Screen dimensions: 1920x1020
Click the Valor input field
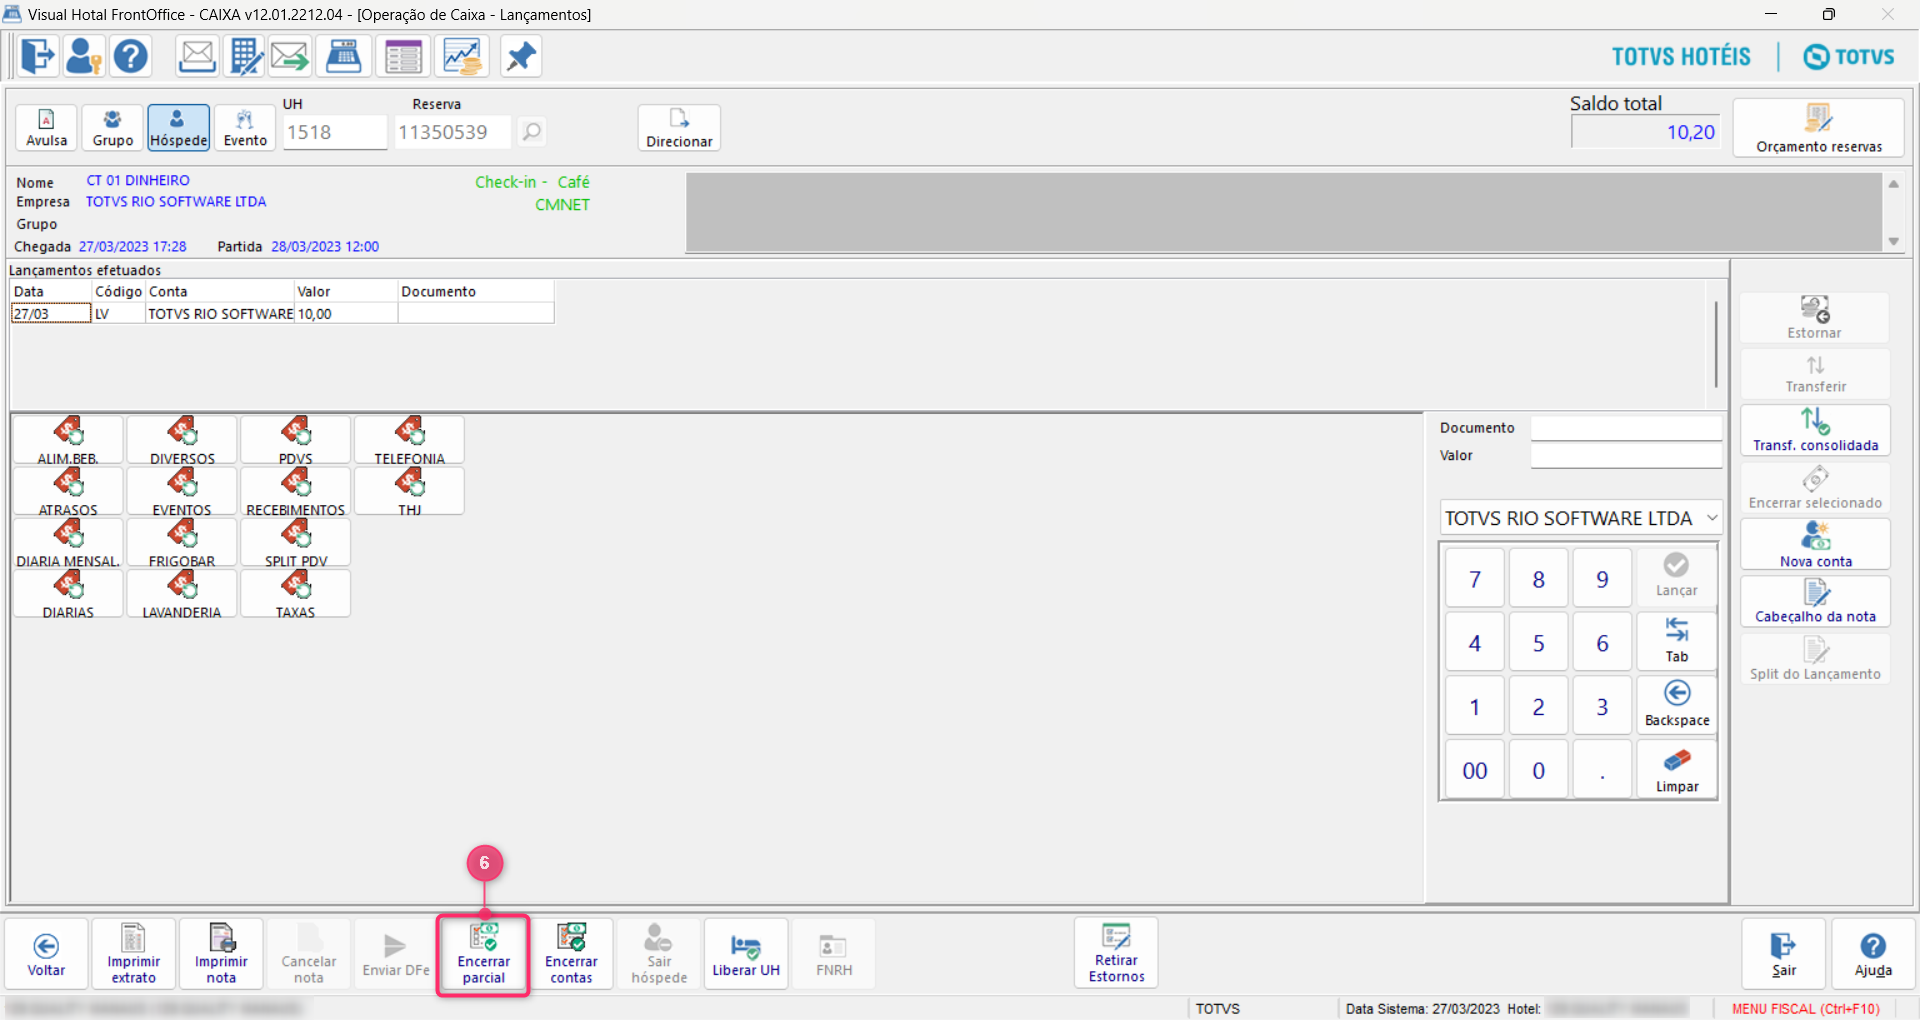click(x=1626, y=456)
